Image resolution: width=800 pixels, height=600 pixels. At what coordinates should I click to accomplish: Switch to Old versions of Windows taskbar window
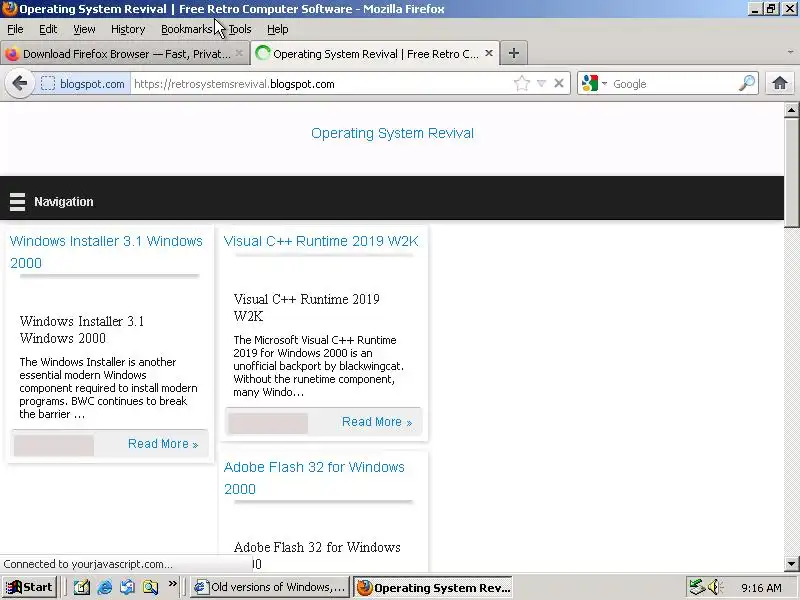click(270, 587)
